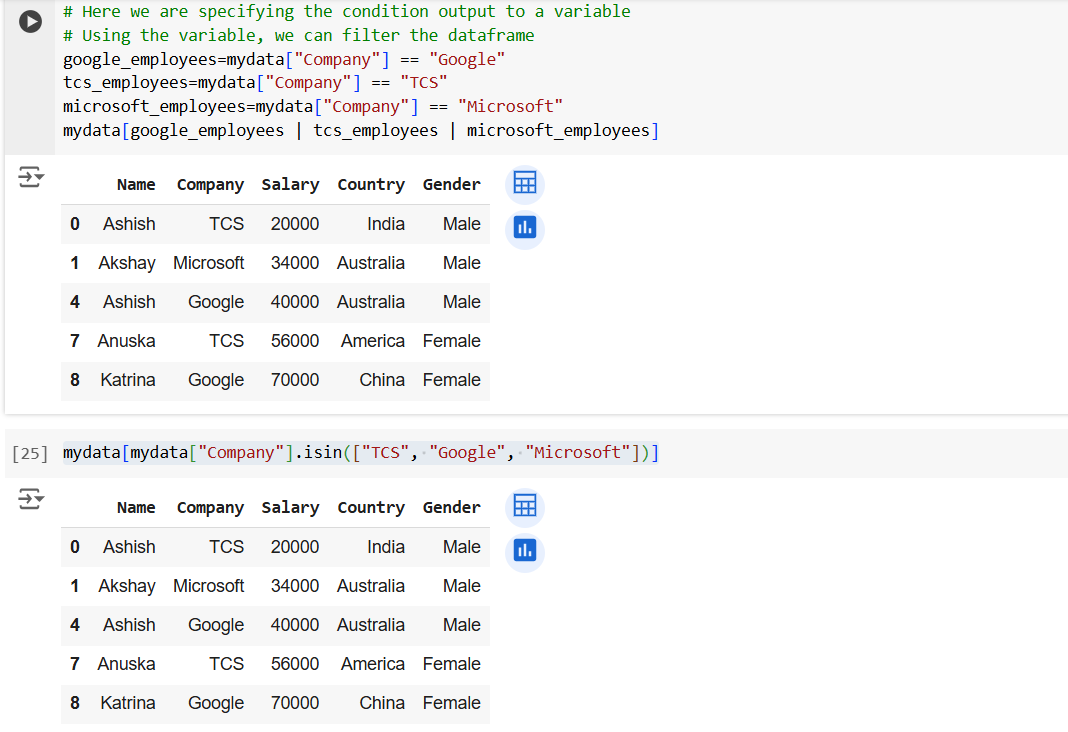Select the Name column header in first table

pyautogui.click(x=136, y=184)
